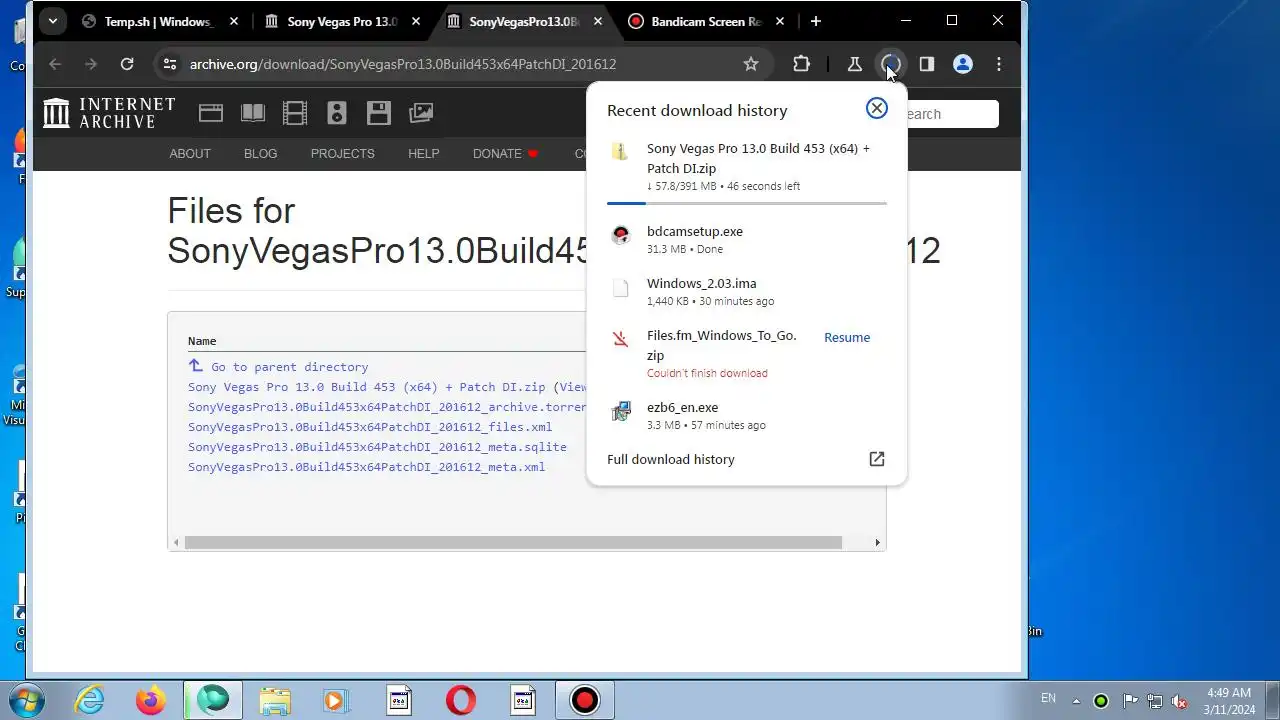1280x720 pixels.
Task: Open the muted volume tray icon
Action: pyautogui.click(x=1180, y=701)
